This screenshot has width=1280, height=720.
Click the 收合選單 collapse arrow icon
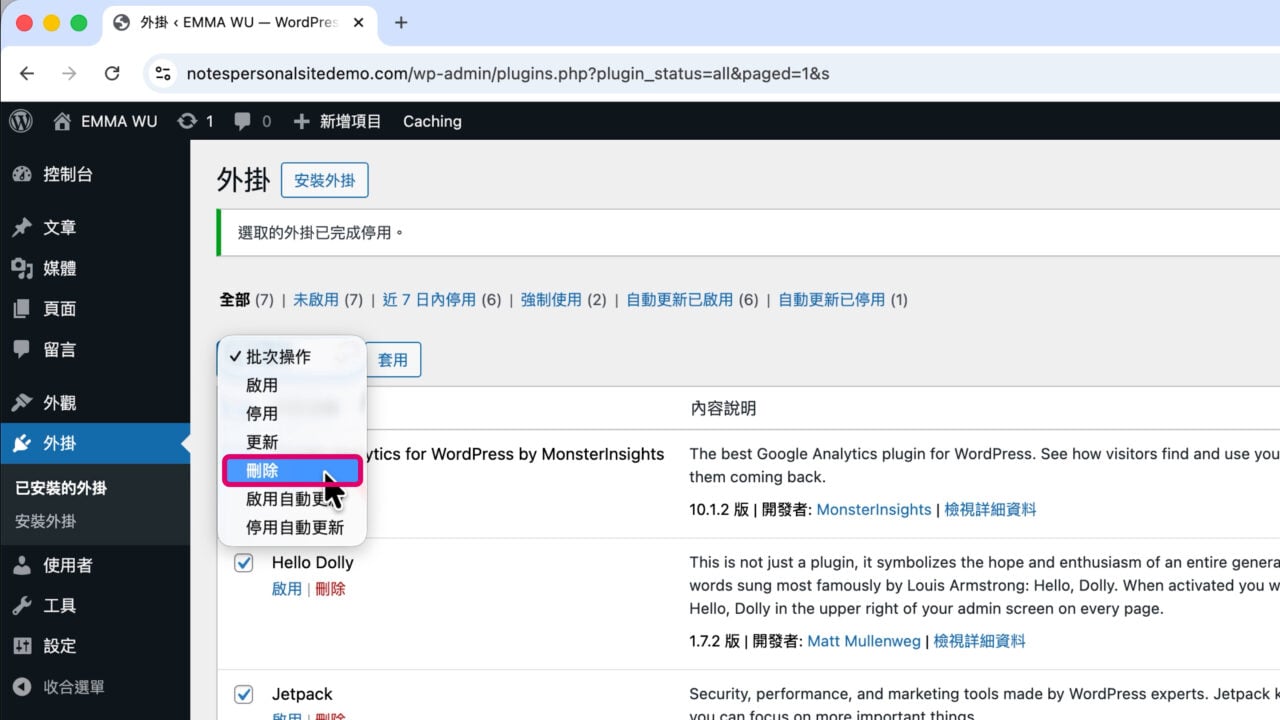tap(22, 687)
